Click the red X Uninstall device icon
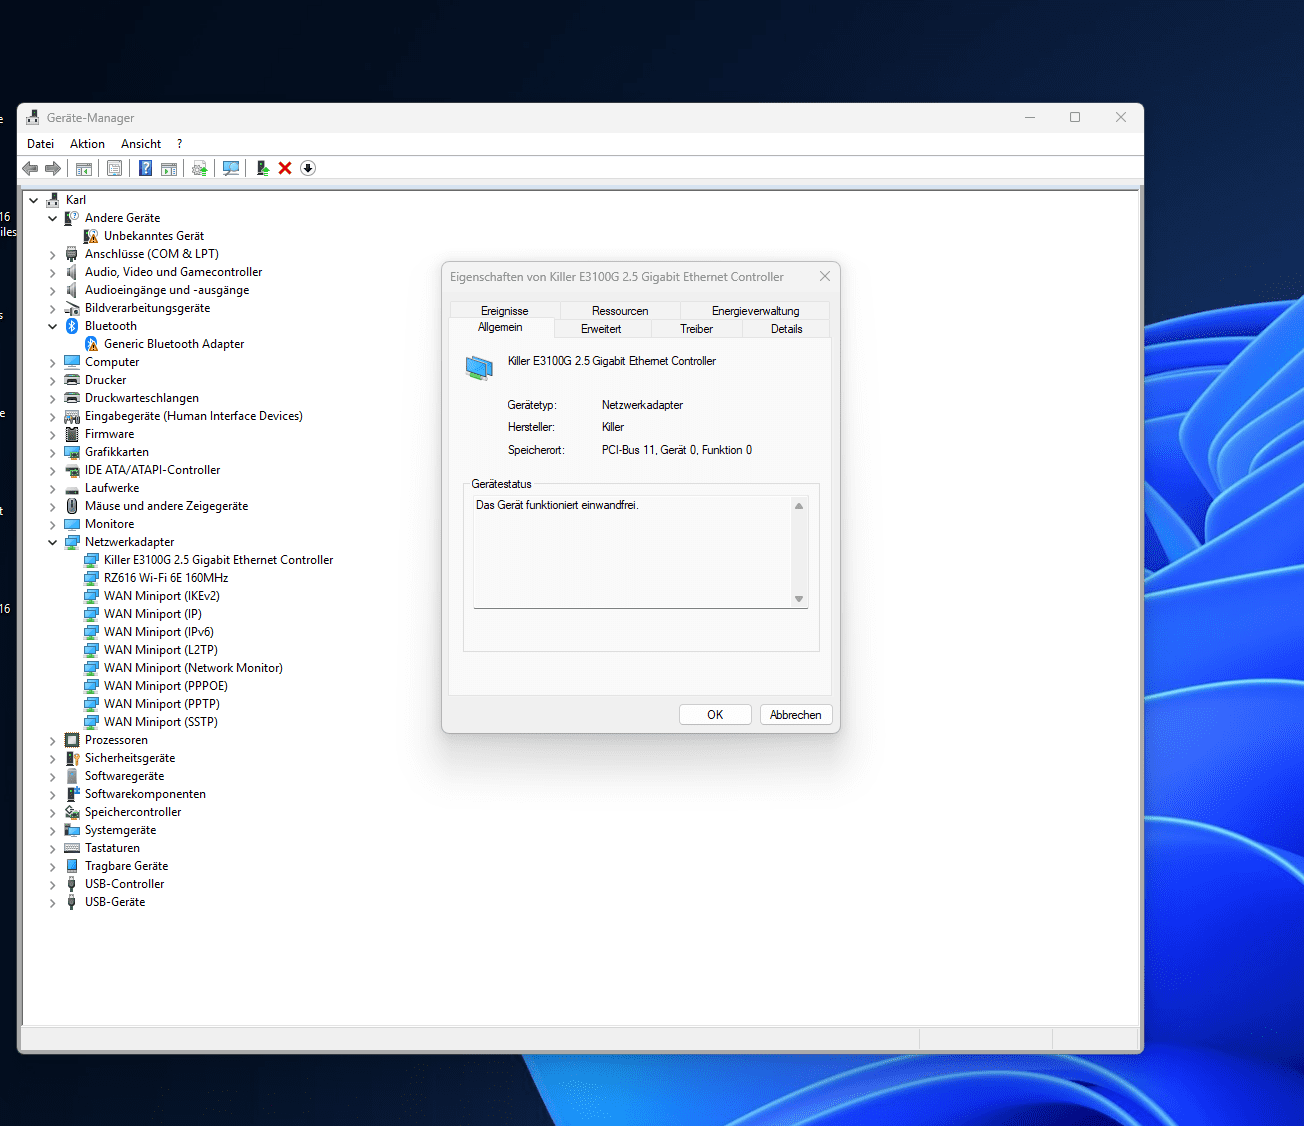Image resolution: width=1304 pixels, height=1126 pixels. [285, 168]
